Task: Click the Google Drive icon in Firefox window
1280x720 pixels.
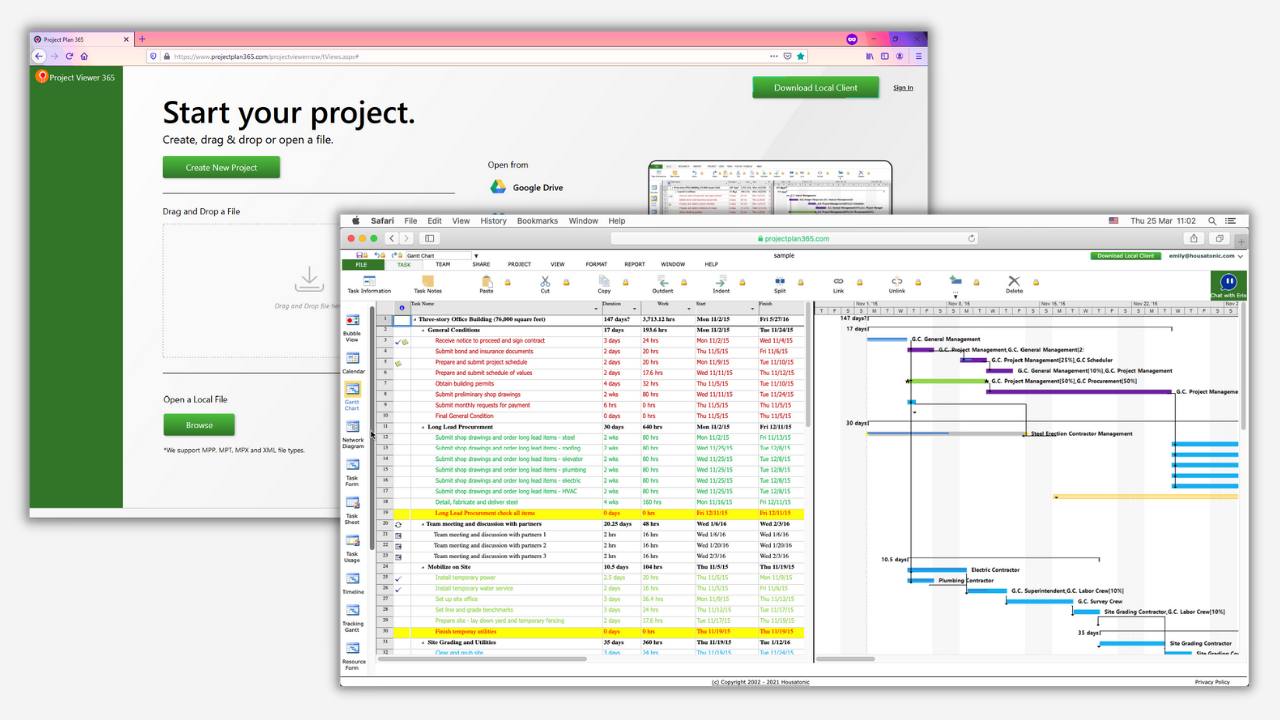Action: (x=498, y=187)
